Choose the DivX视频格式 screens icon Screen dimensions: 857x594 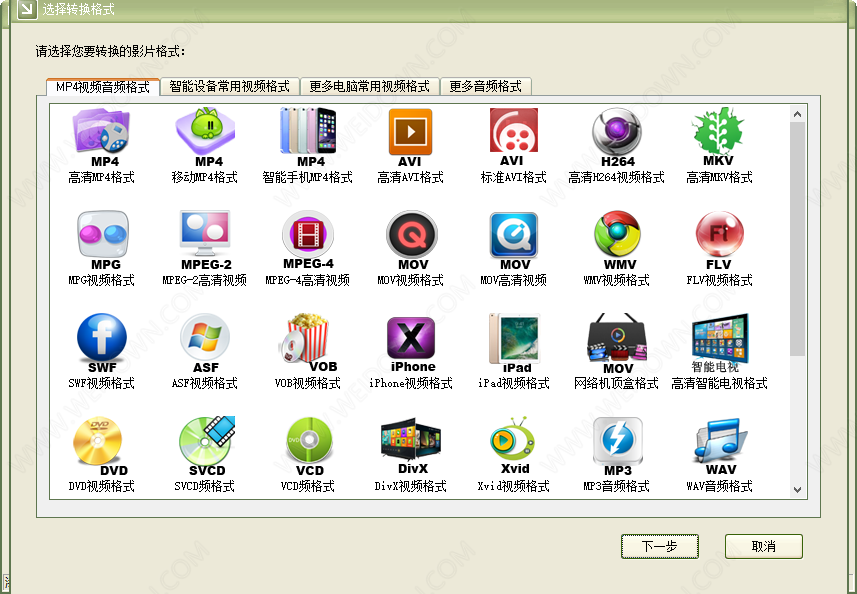411,439
